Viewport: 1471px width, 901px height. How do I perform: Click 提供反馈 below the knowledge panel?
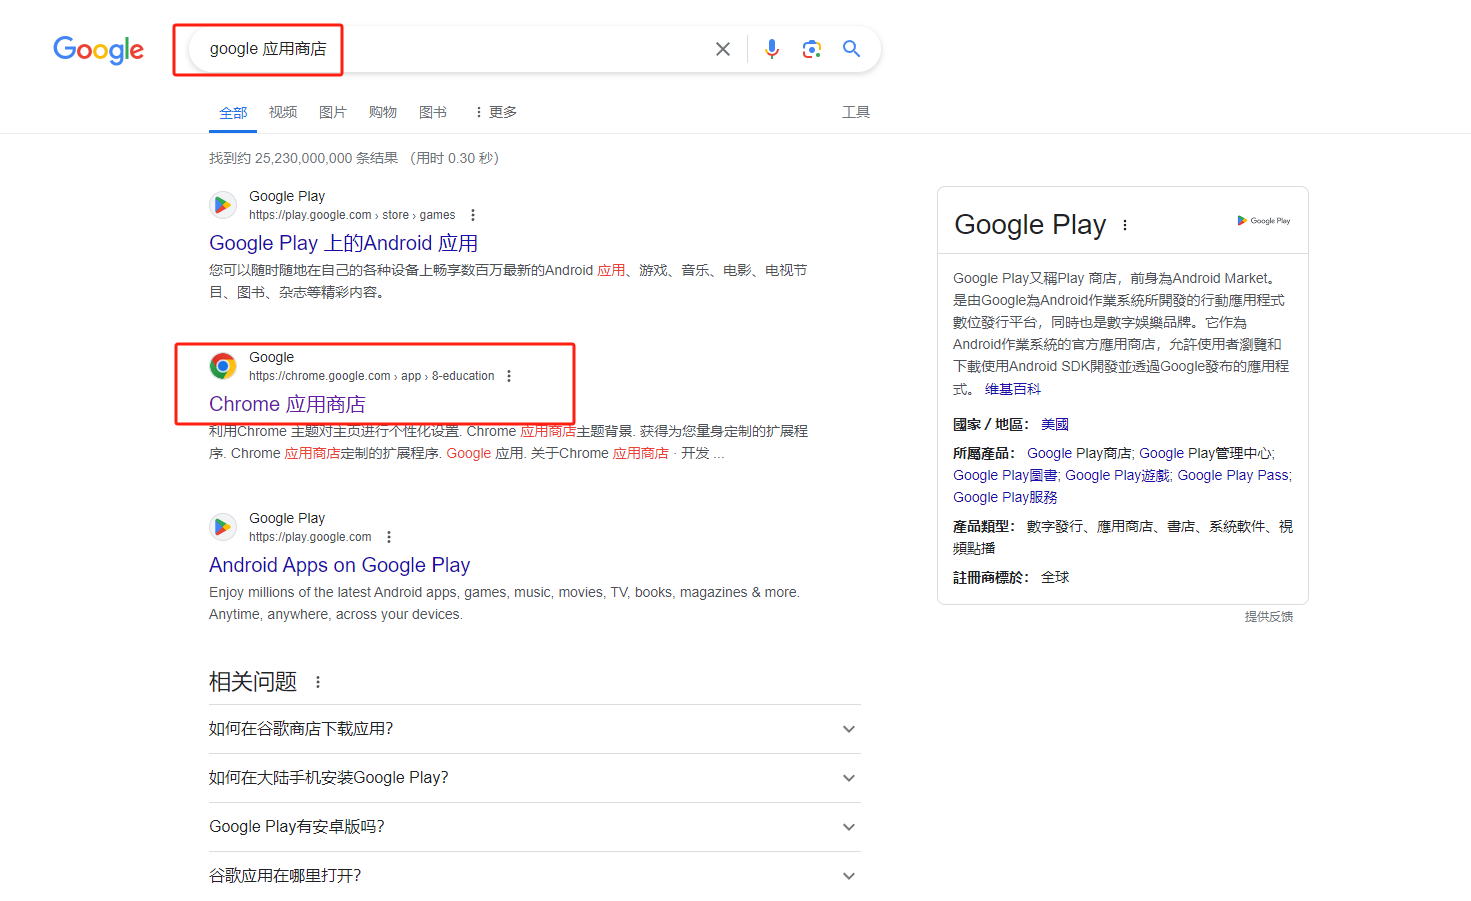pyautogui.click(x=1269, y=617)
